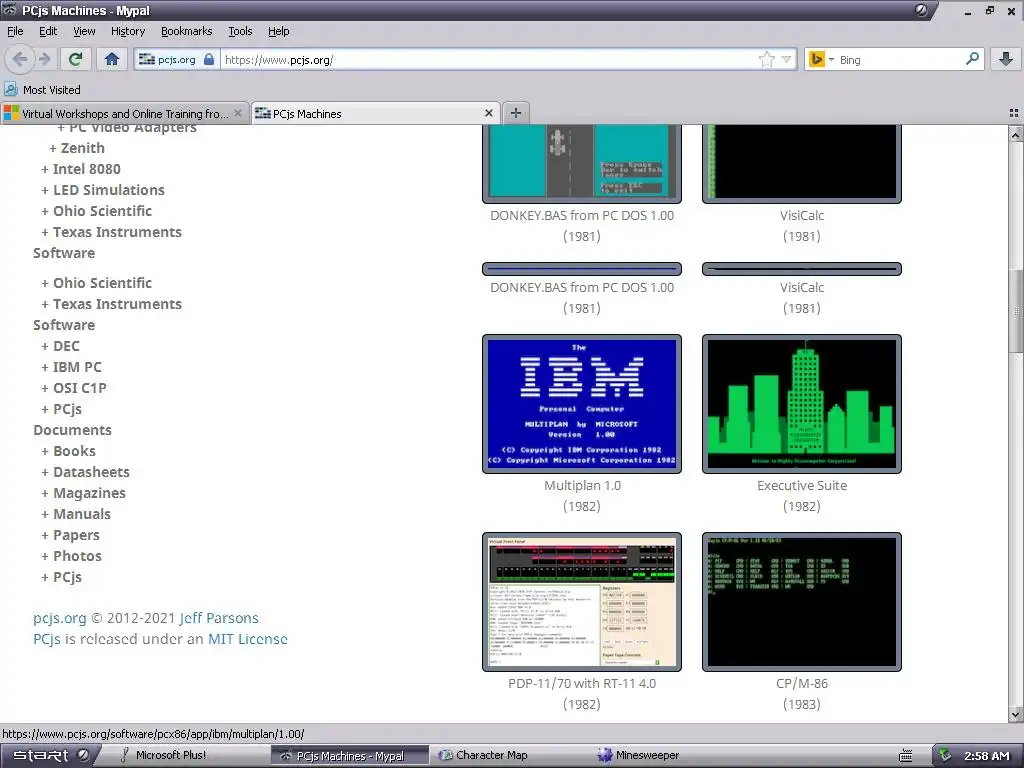Show all tabs list button
This screenshot has height=768, width=1024.
point(1014,113)
